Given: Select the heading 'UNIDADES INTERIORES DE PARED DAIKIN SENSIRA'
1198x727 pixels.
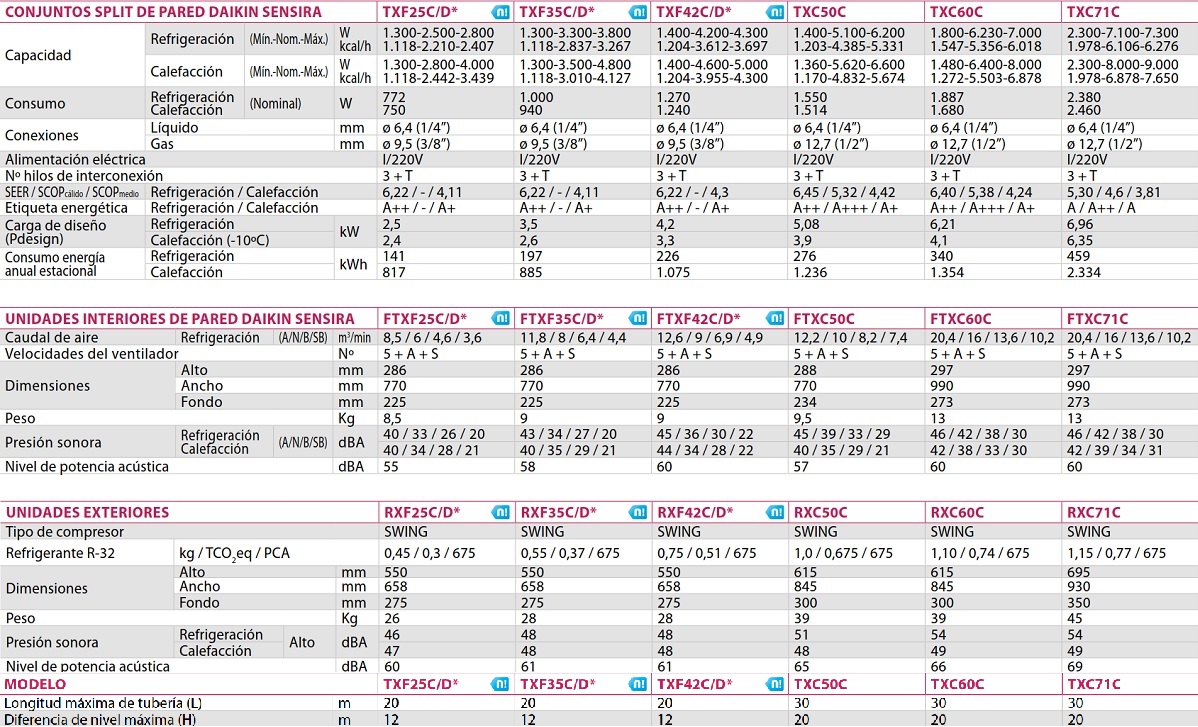Looking at the screenshot, I should pyautogui.click(x=180, y=319).
